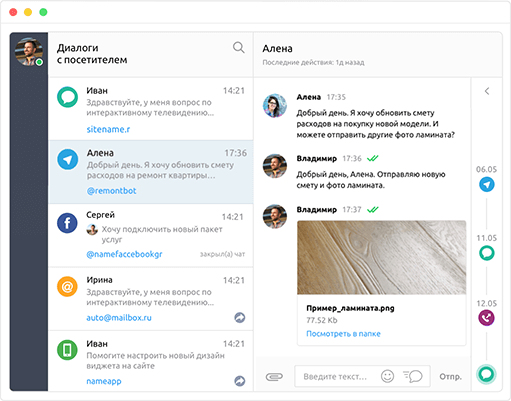Open the operator profile avatar in sidebar
The width and height of the screenshot is (511, 401).
[29, 52]
